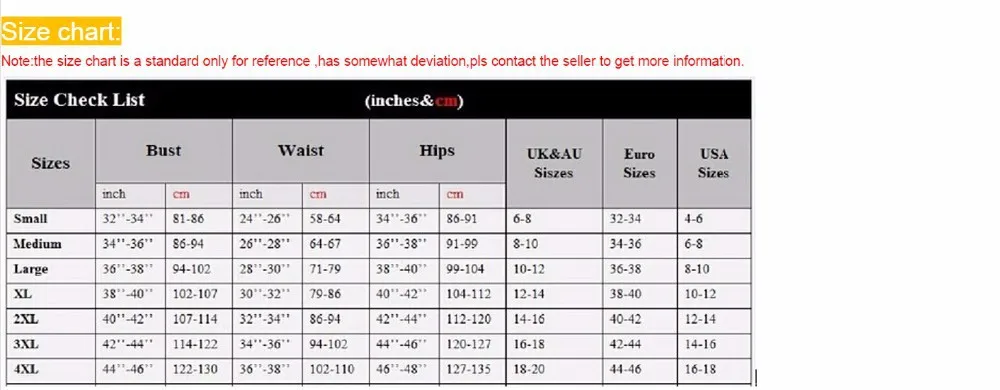Click the XL Euro size cell 38-40
1000x390 pixels.
pos(625,294)
